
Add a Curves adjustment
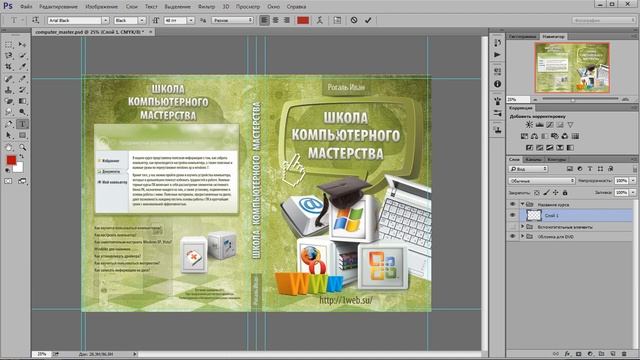click(550, 125)
